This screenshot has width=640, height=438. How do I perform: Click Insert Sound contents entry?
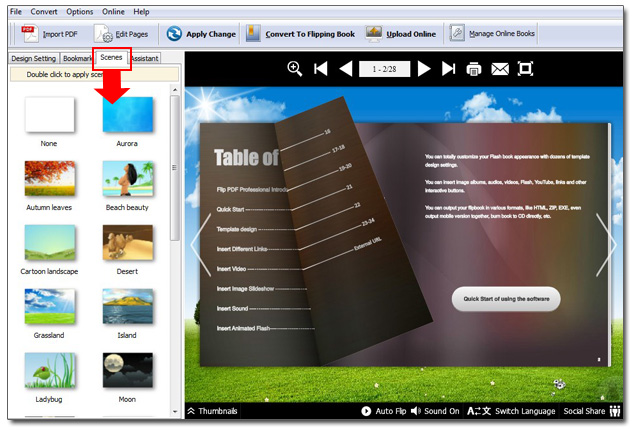(x=232, y=308)
